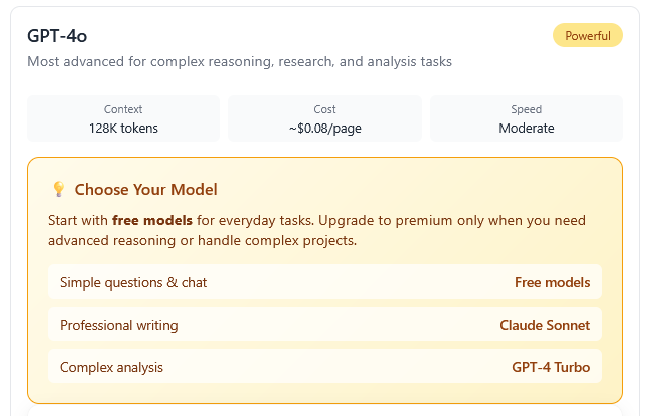Click the Speed label in stats card
The height and width of the screenshot is (416, 652).
[x=526, y=109]
